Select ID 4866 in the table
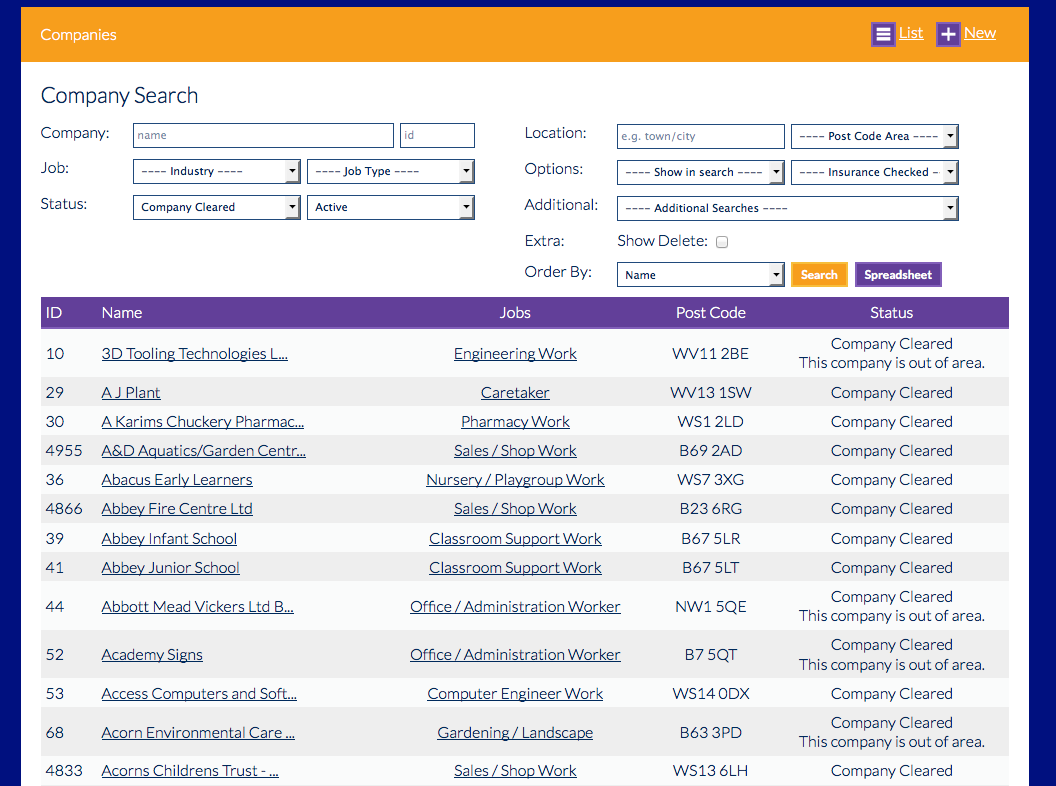The height and width of the screenshot is (786, 1056). pyautogui.click(x=64, y=509)
